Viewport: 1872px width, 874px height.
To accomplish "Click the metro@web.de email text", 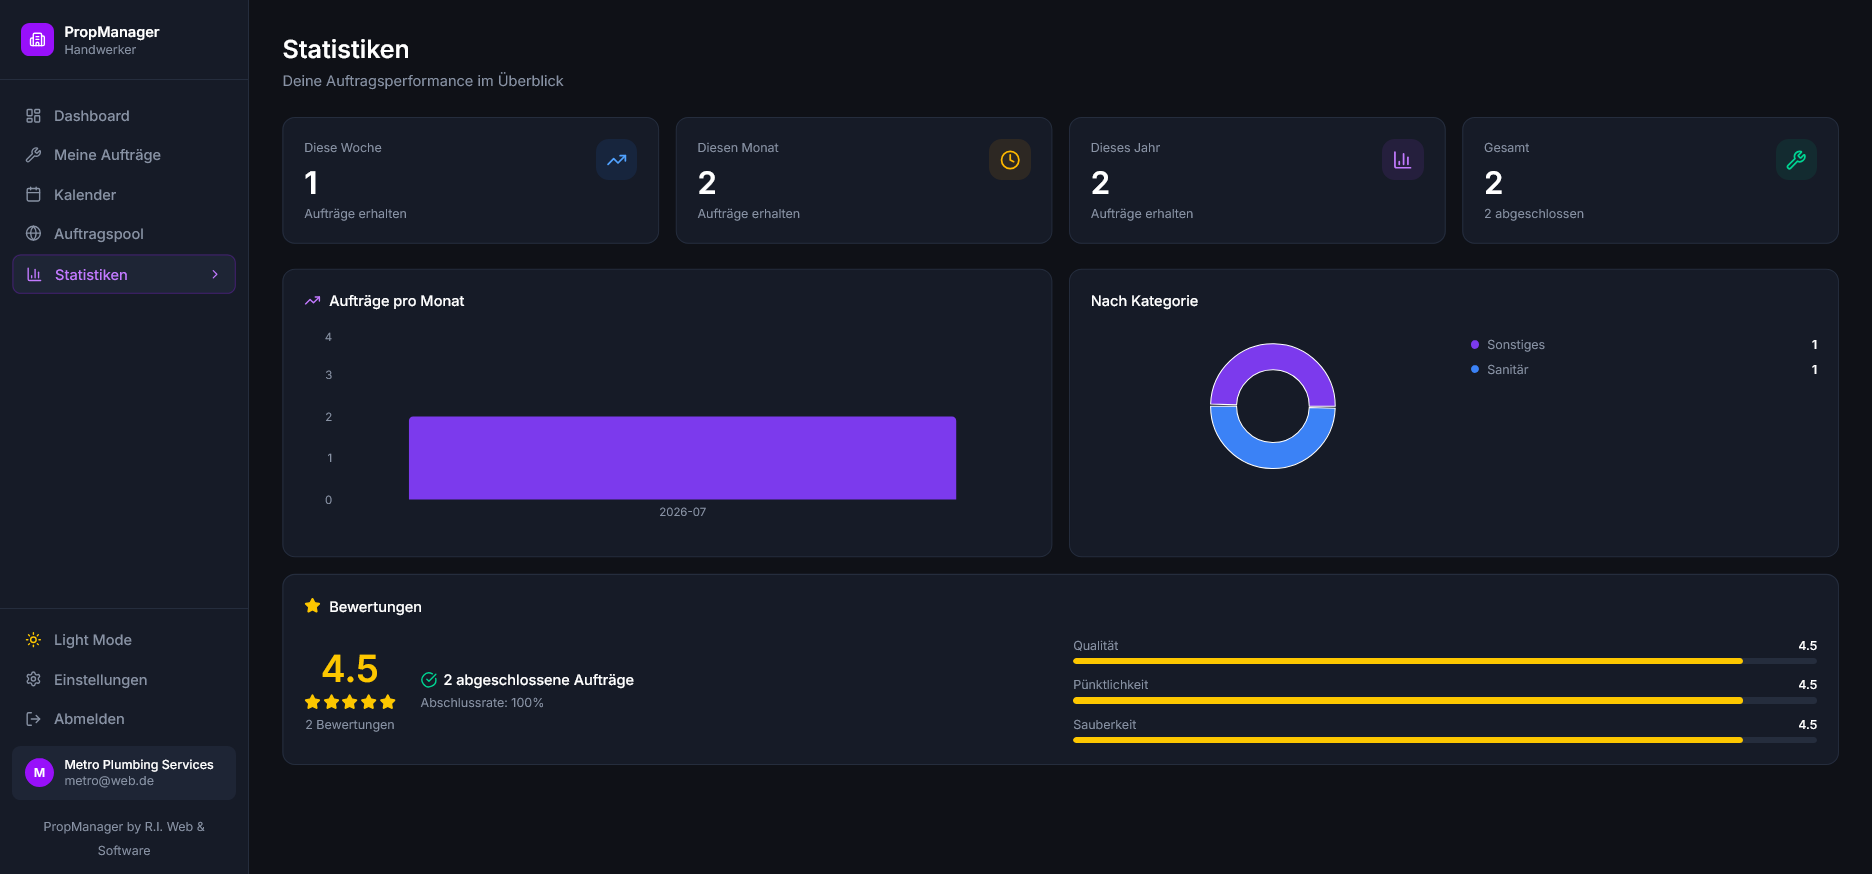I will tap(109, 781).
